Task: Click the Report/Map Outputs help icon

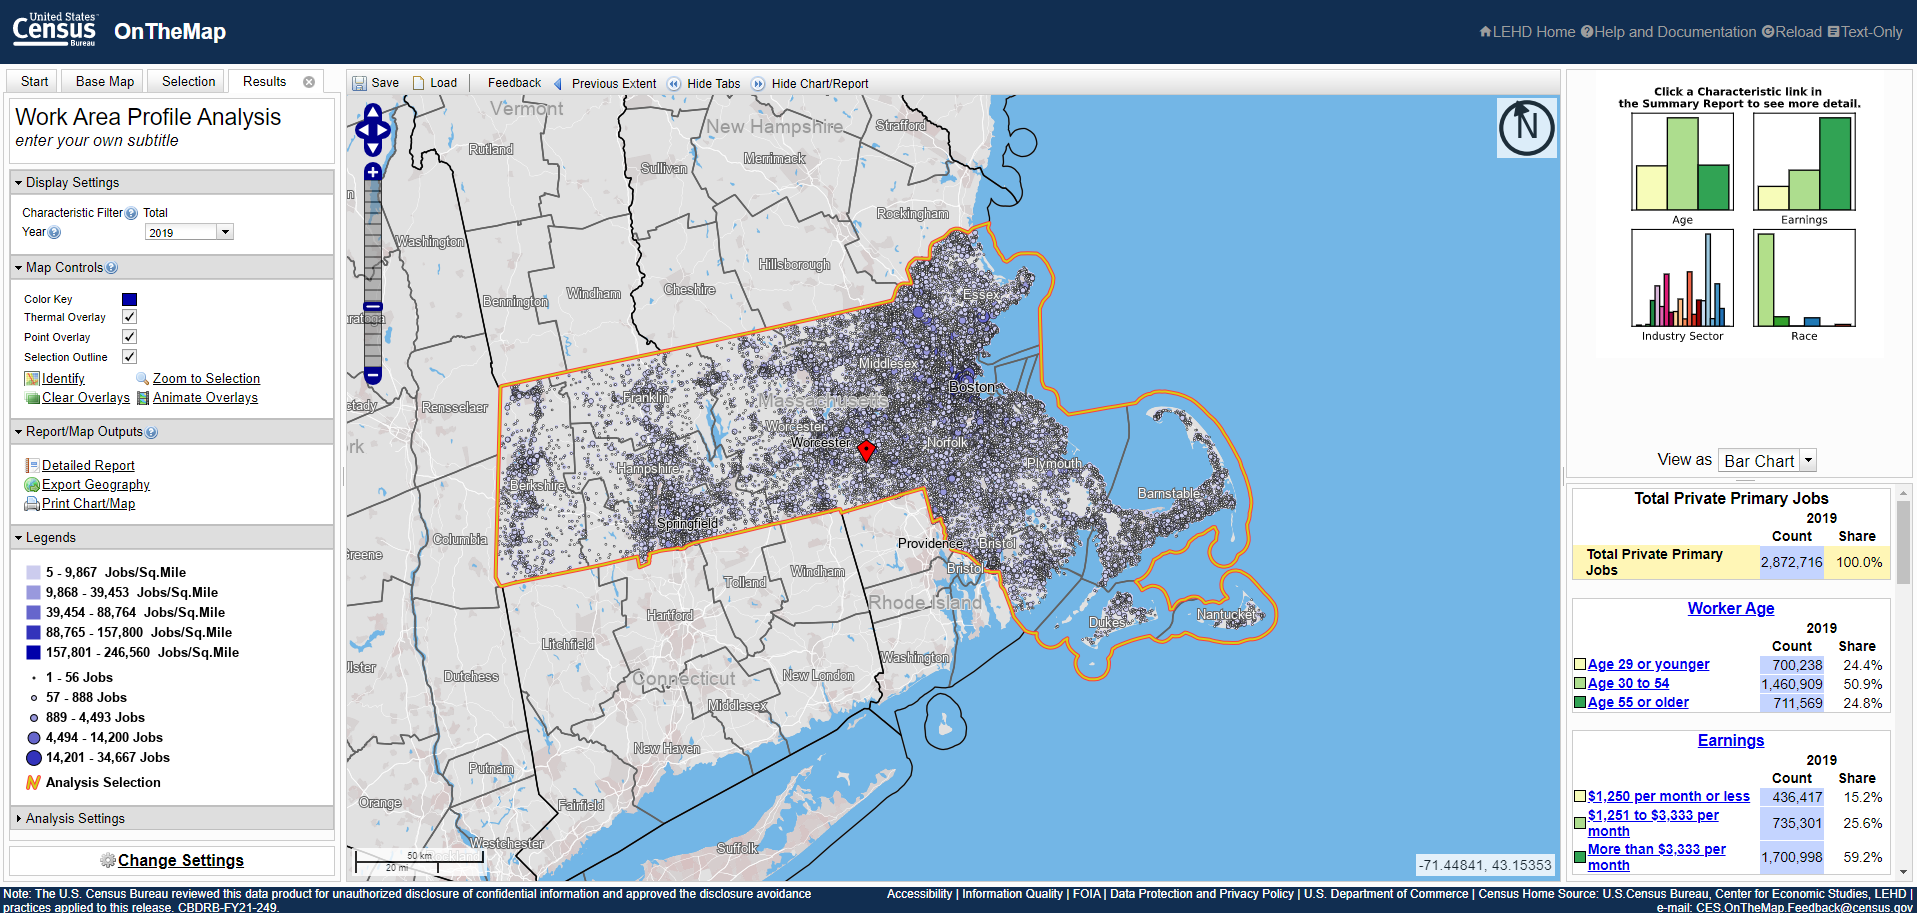Action: (x=151, y=432)
